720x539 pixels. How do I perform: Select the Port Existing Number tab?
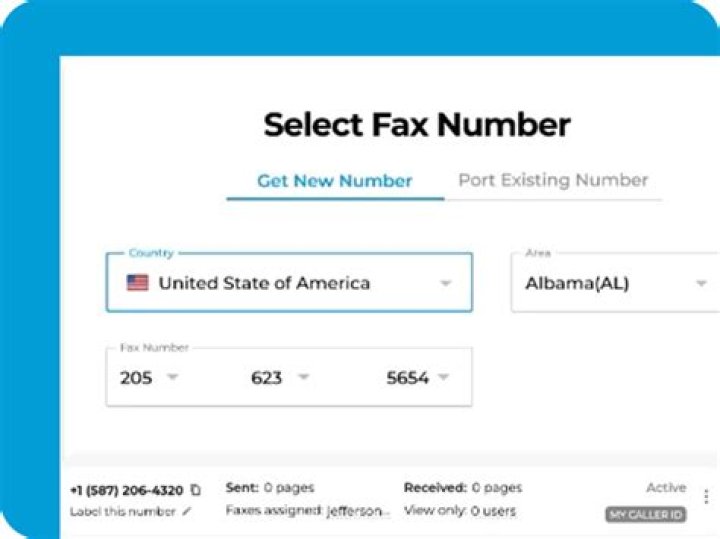click(553, 180)
